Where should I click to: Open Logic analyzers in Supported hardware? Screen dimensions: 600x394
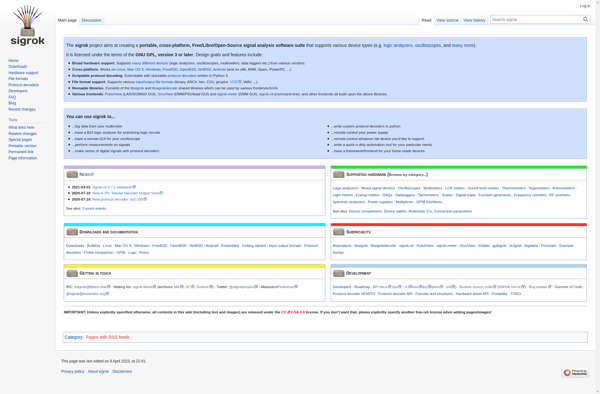pyautogui.click(x=346, y=188)
